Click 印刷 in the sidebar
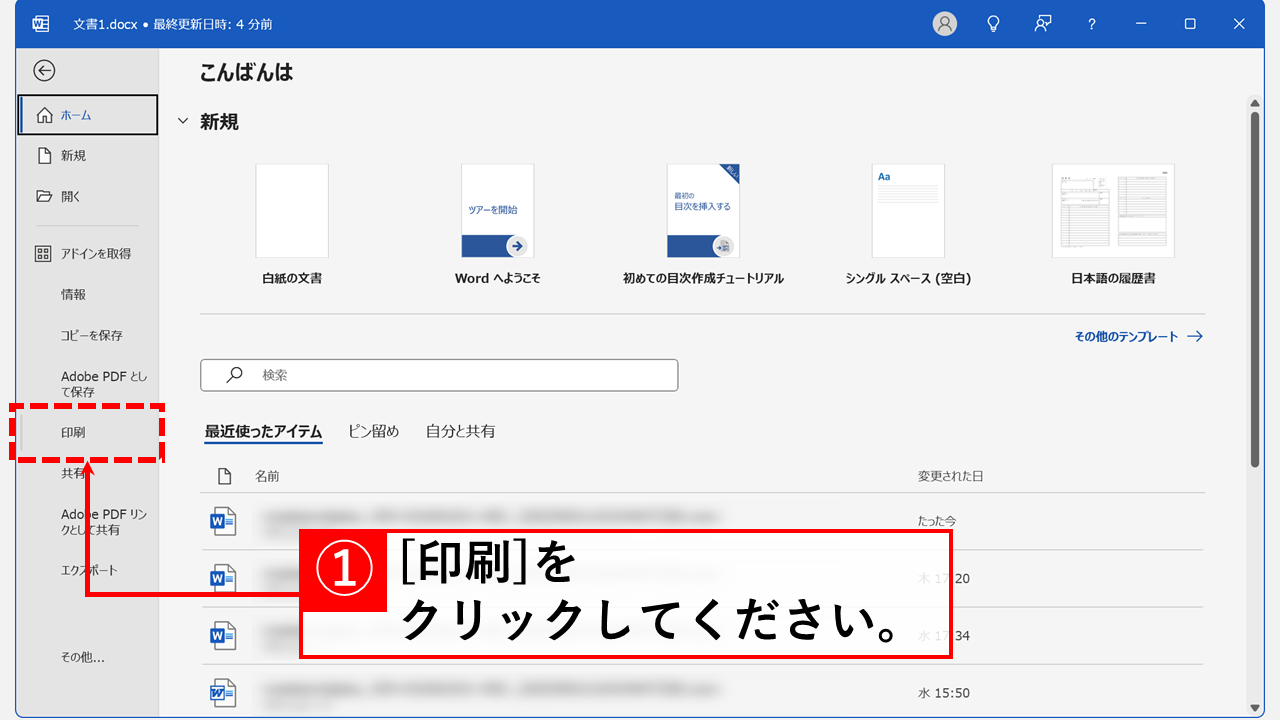The height and width of the screenshot is (720, 1280). tap(73, 433)
